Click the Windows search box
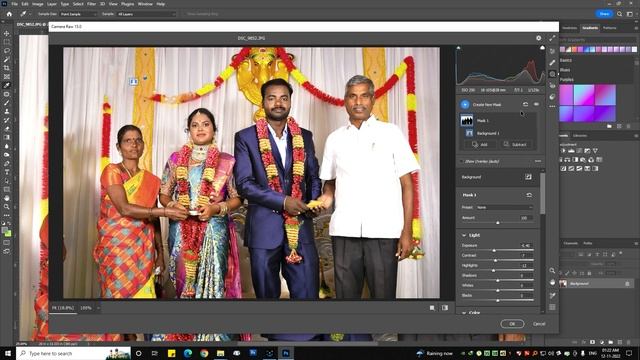This screenshot has height=360, width=640. tap(73, 353)
